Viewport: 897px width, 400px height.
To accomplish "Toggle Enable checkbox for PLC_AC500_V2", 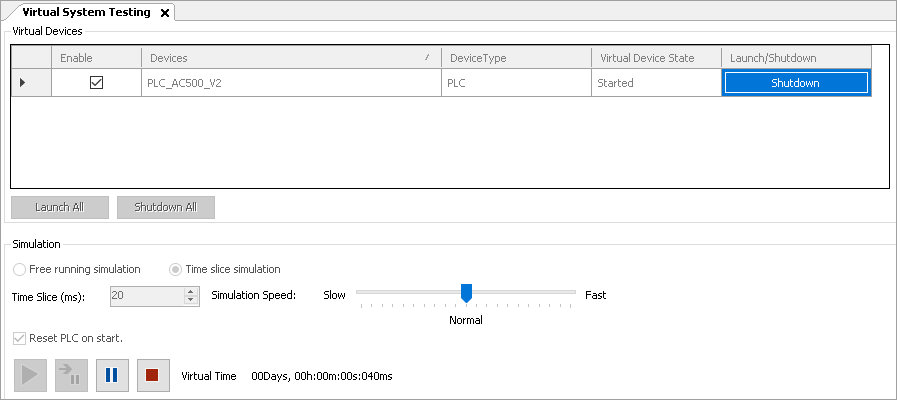I will [96, 83].
